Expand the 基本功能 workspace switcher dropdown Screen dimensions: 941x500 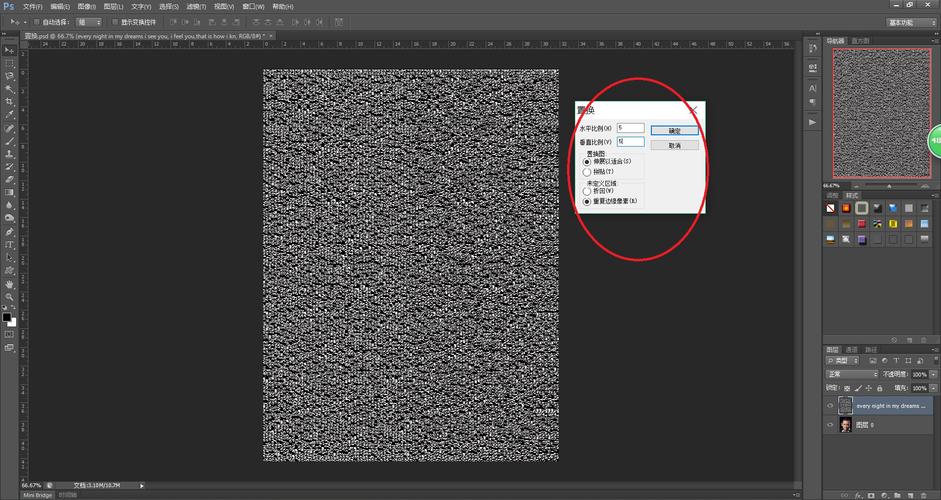tap(911, 21)
